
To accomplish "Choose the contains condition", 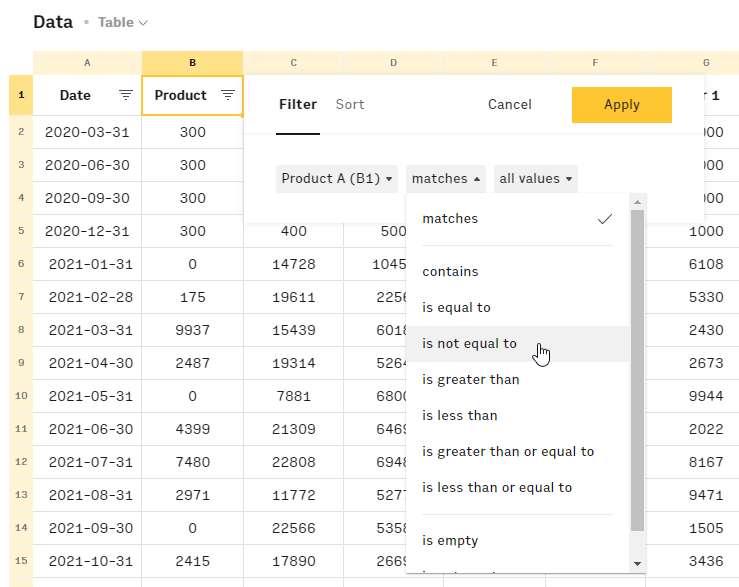I will click(517, 272).
